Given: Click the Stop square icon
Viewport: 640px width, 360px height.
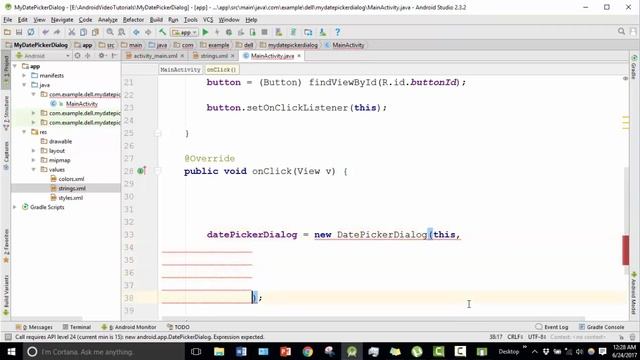Looking at the screenshot, I should pos(264,32).
